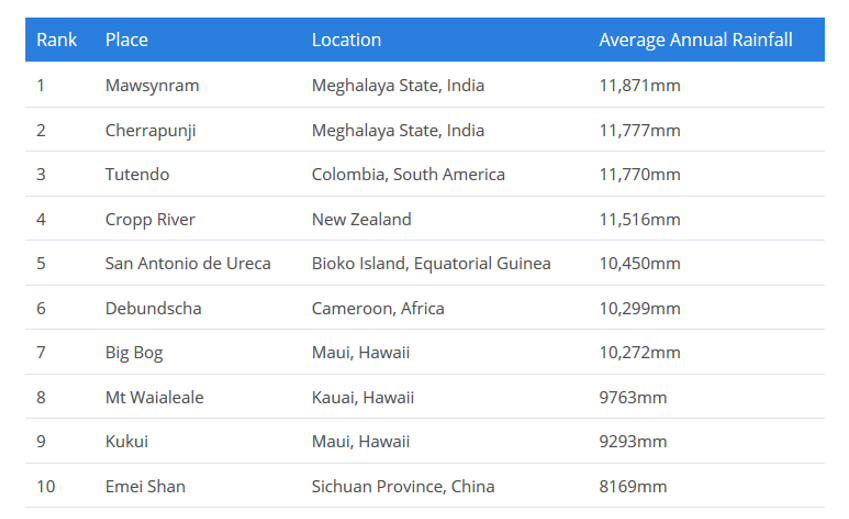Viewport: 849px width, 519px height.
Task: Click the Debundscha place name
Action: coord(153,308)
